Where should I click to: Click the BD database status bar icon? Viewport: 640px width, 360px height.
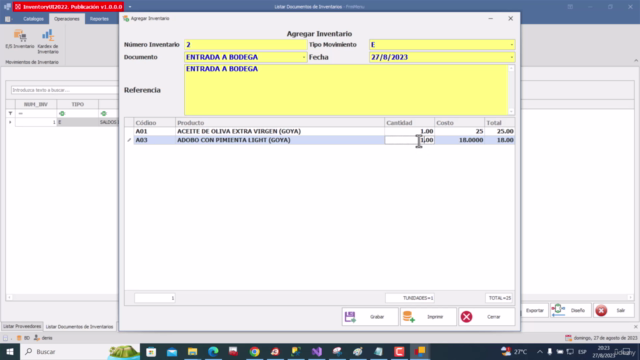pos(19,338)
